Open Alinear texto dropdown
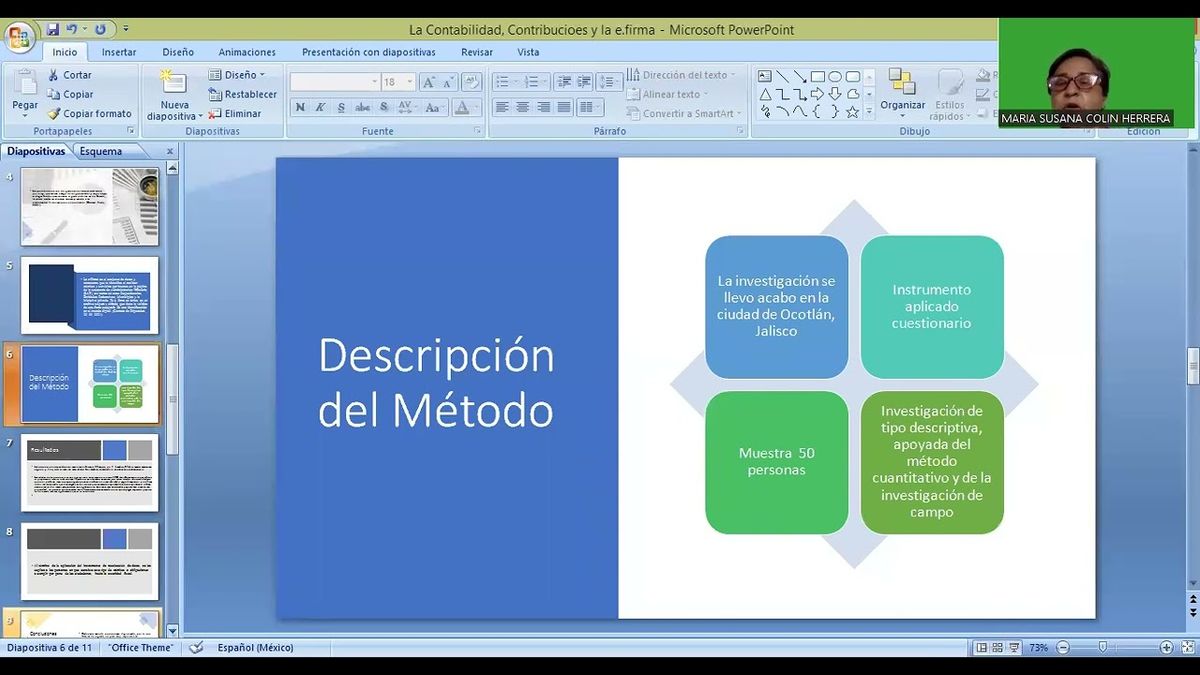The width and height of the screenshot is (1200, 675). [667, 94]
